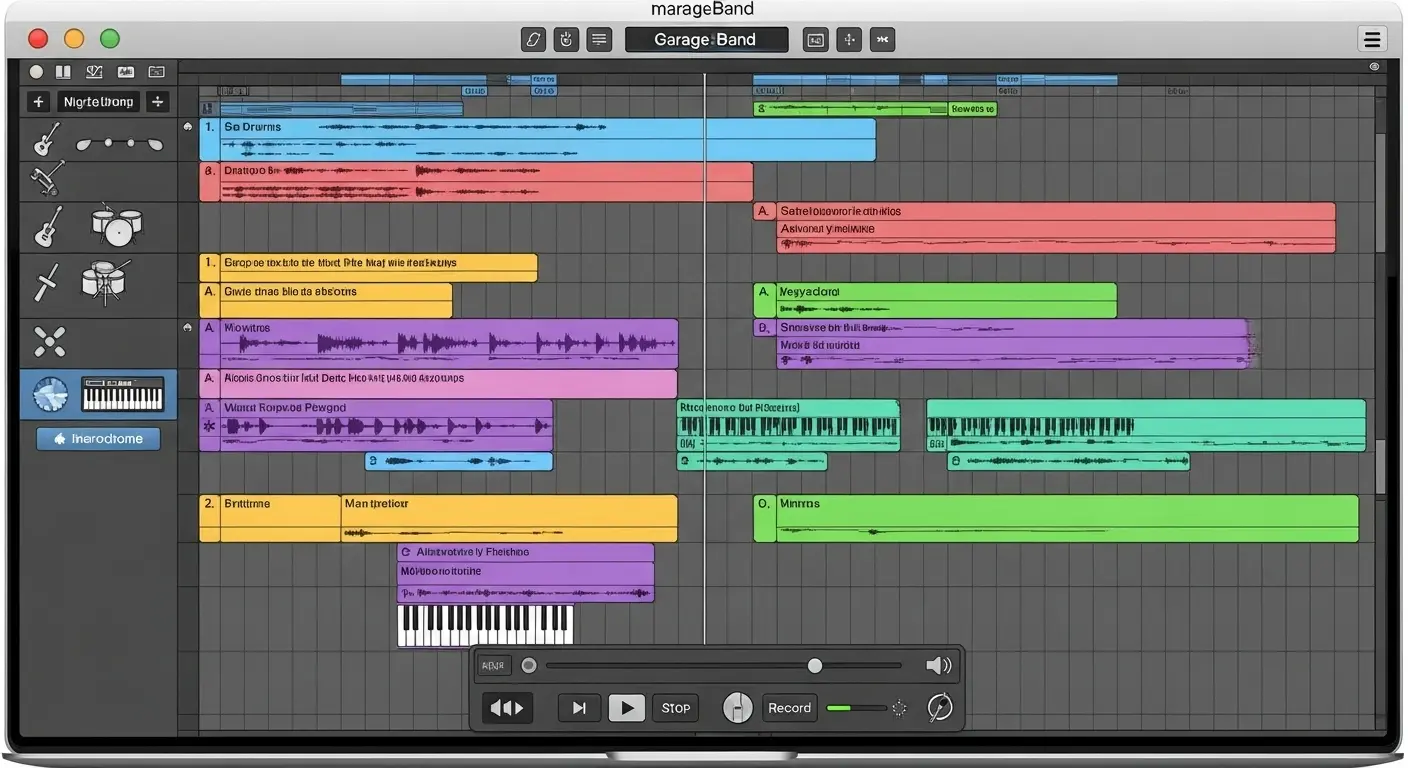The height and width of the screenshot is (768, 1408).
Task: Click the divide symbol button beside Nigrtelbronp
Action: point(157,102)
